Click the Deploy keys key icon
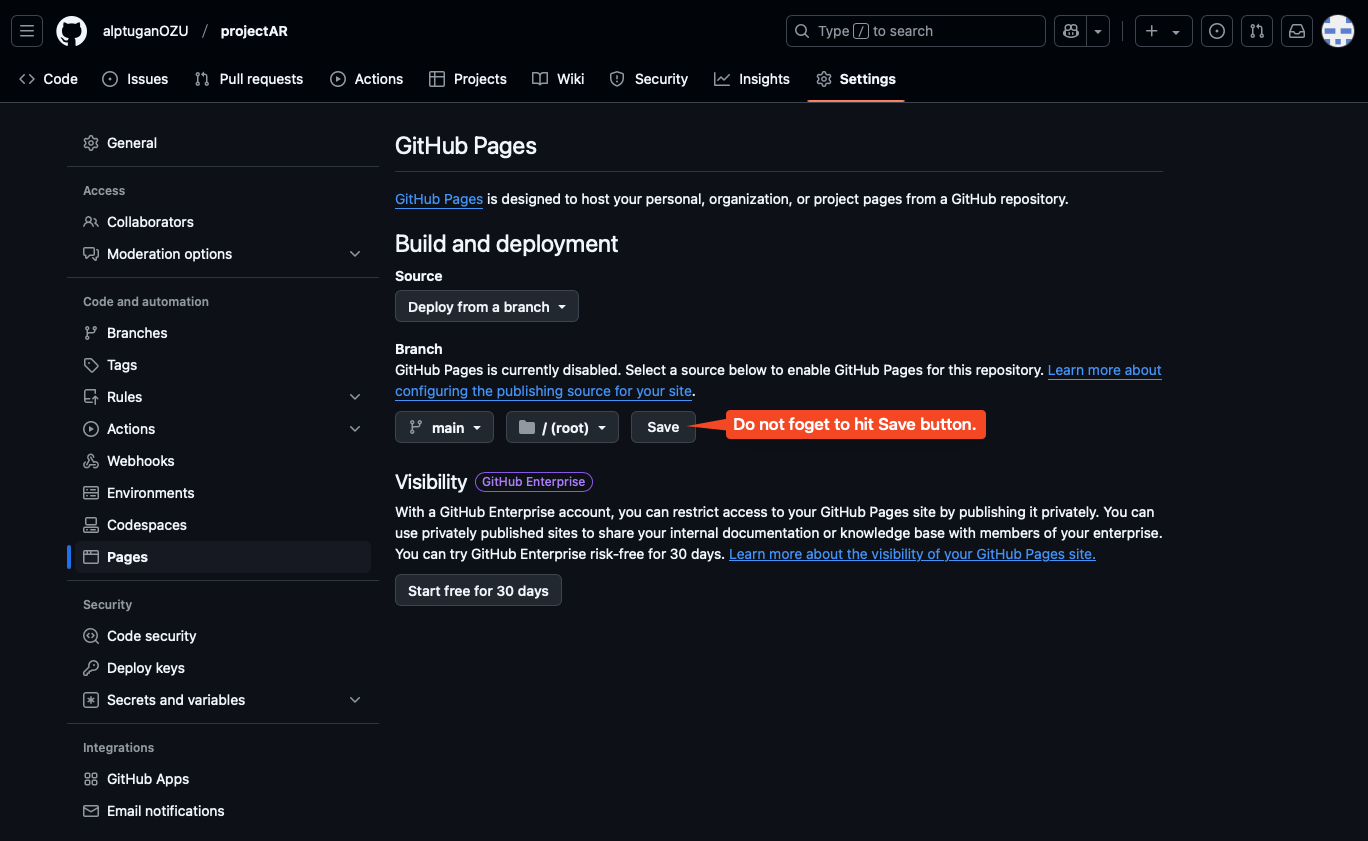 [x=91, y=668]
